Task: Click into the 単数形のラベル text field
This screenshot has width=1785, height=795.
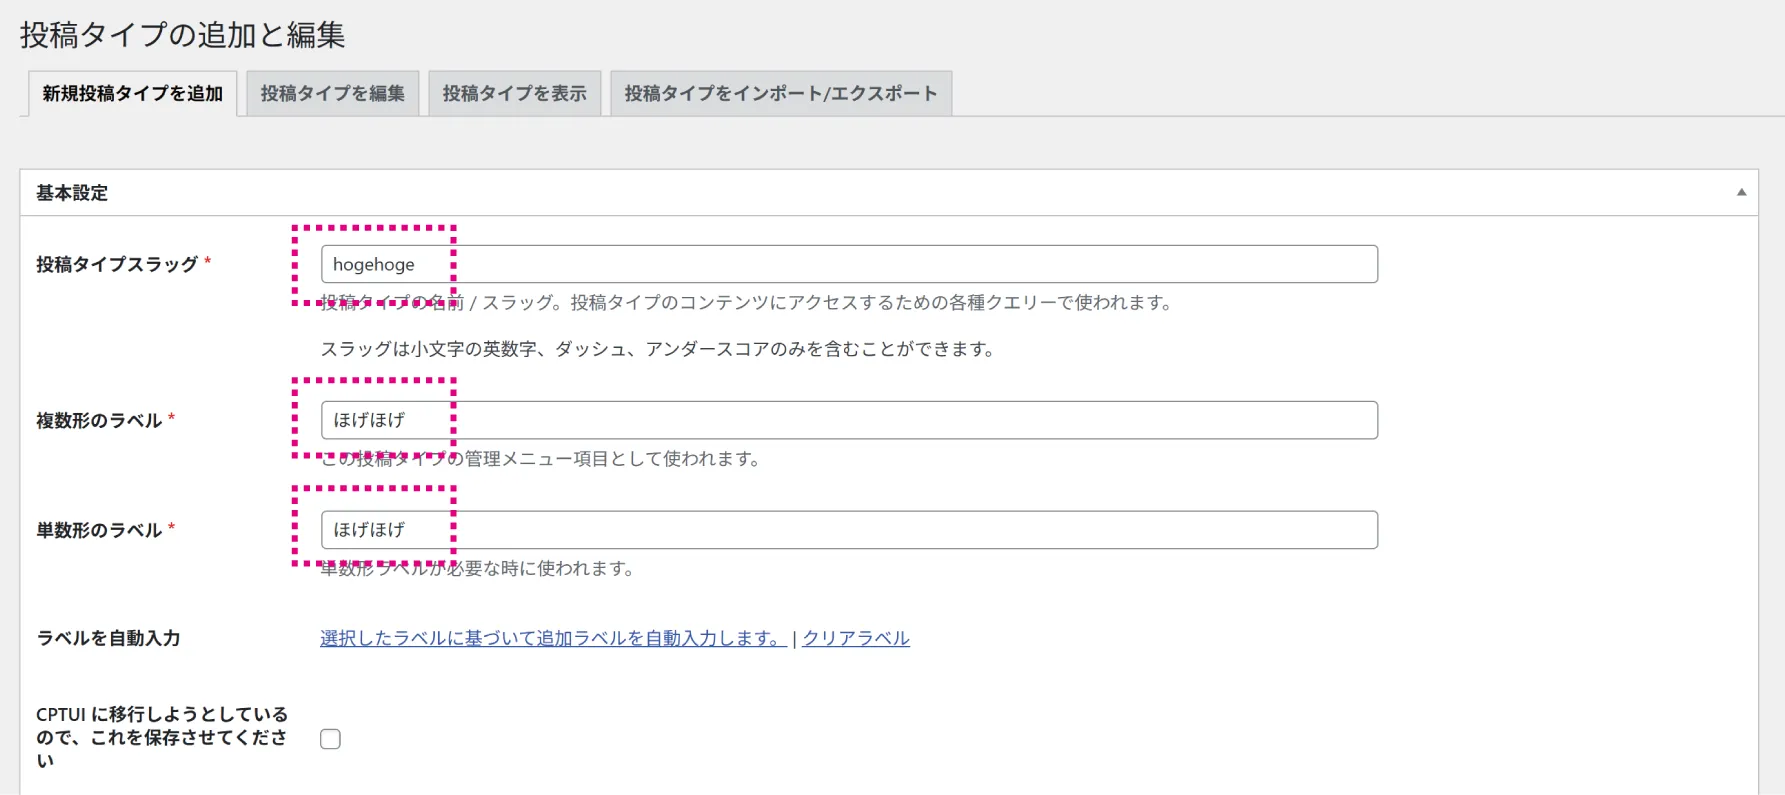Action: coord(848,530)
